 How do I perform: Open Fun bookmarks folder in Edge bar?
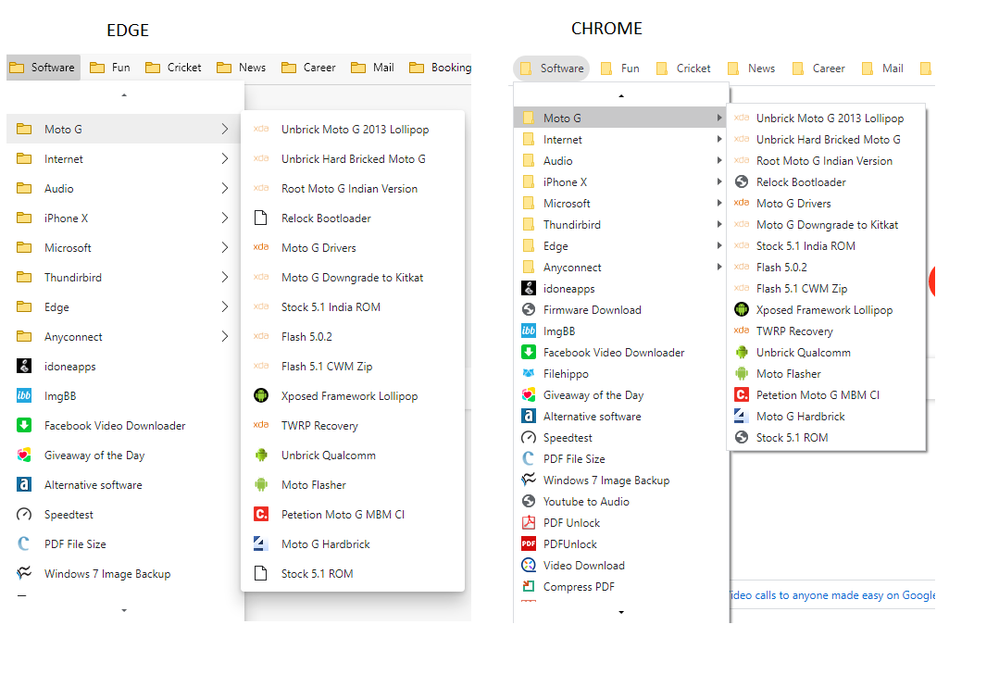tap(110, 68)
